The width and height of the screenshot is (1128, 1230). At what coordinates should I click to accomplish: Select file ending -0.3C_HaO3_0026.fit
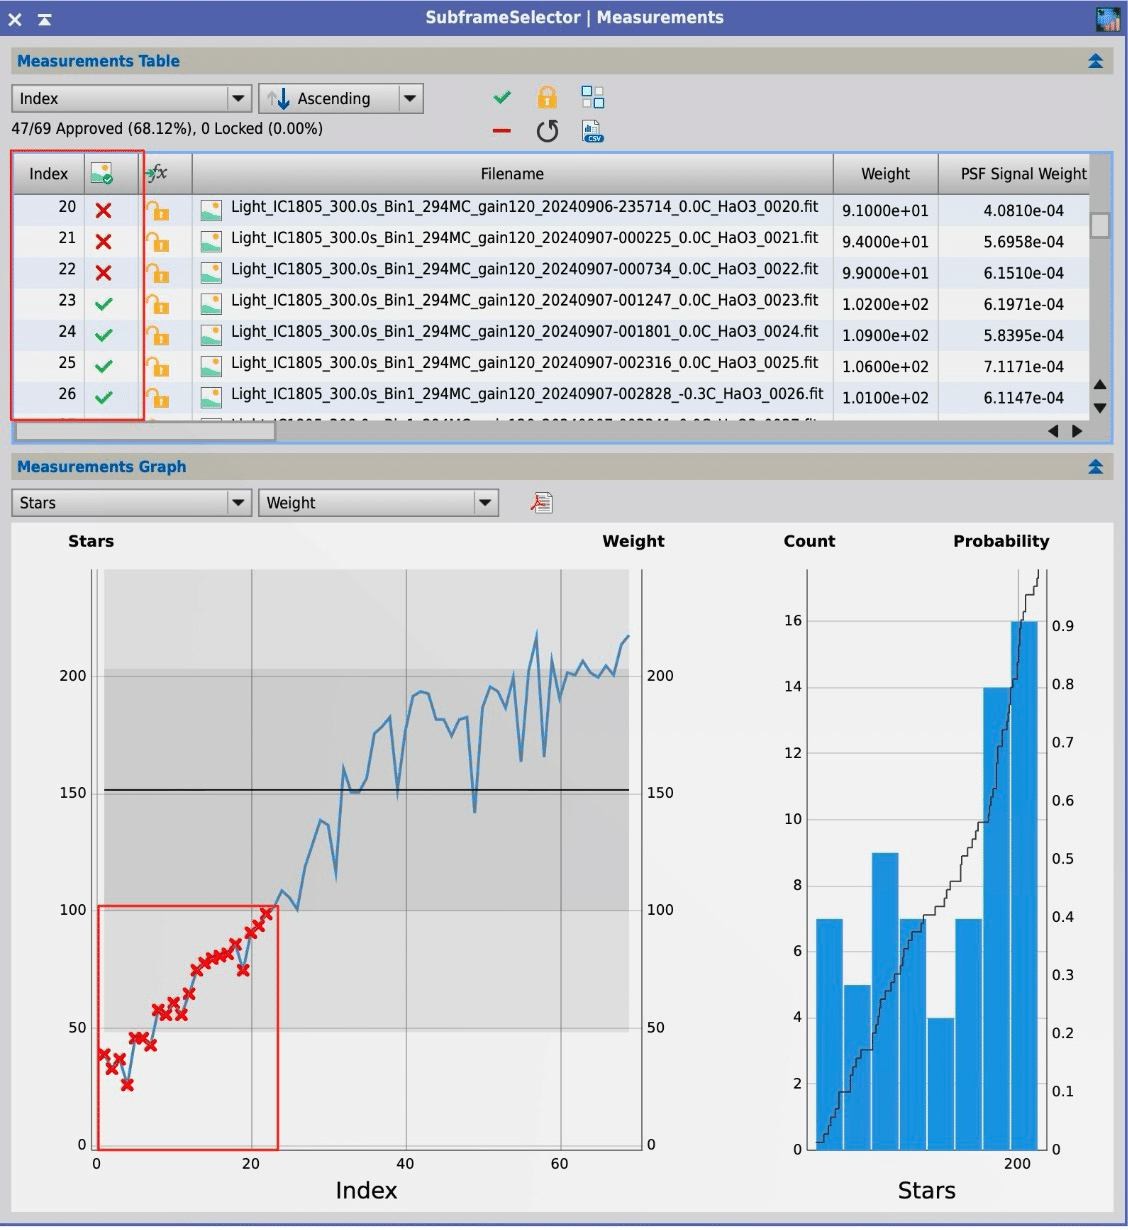[x=527, y=393]
